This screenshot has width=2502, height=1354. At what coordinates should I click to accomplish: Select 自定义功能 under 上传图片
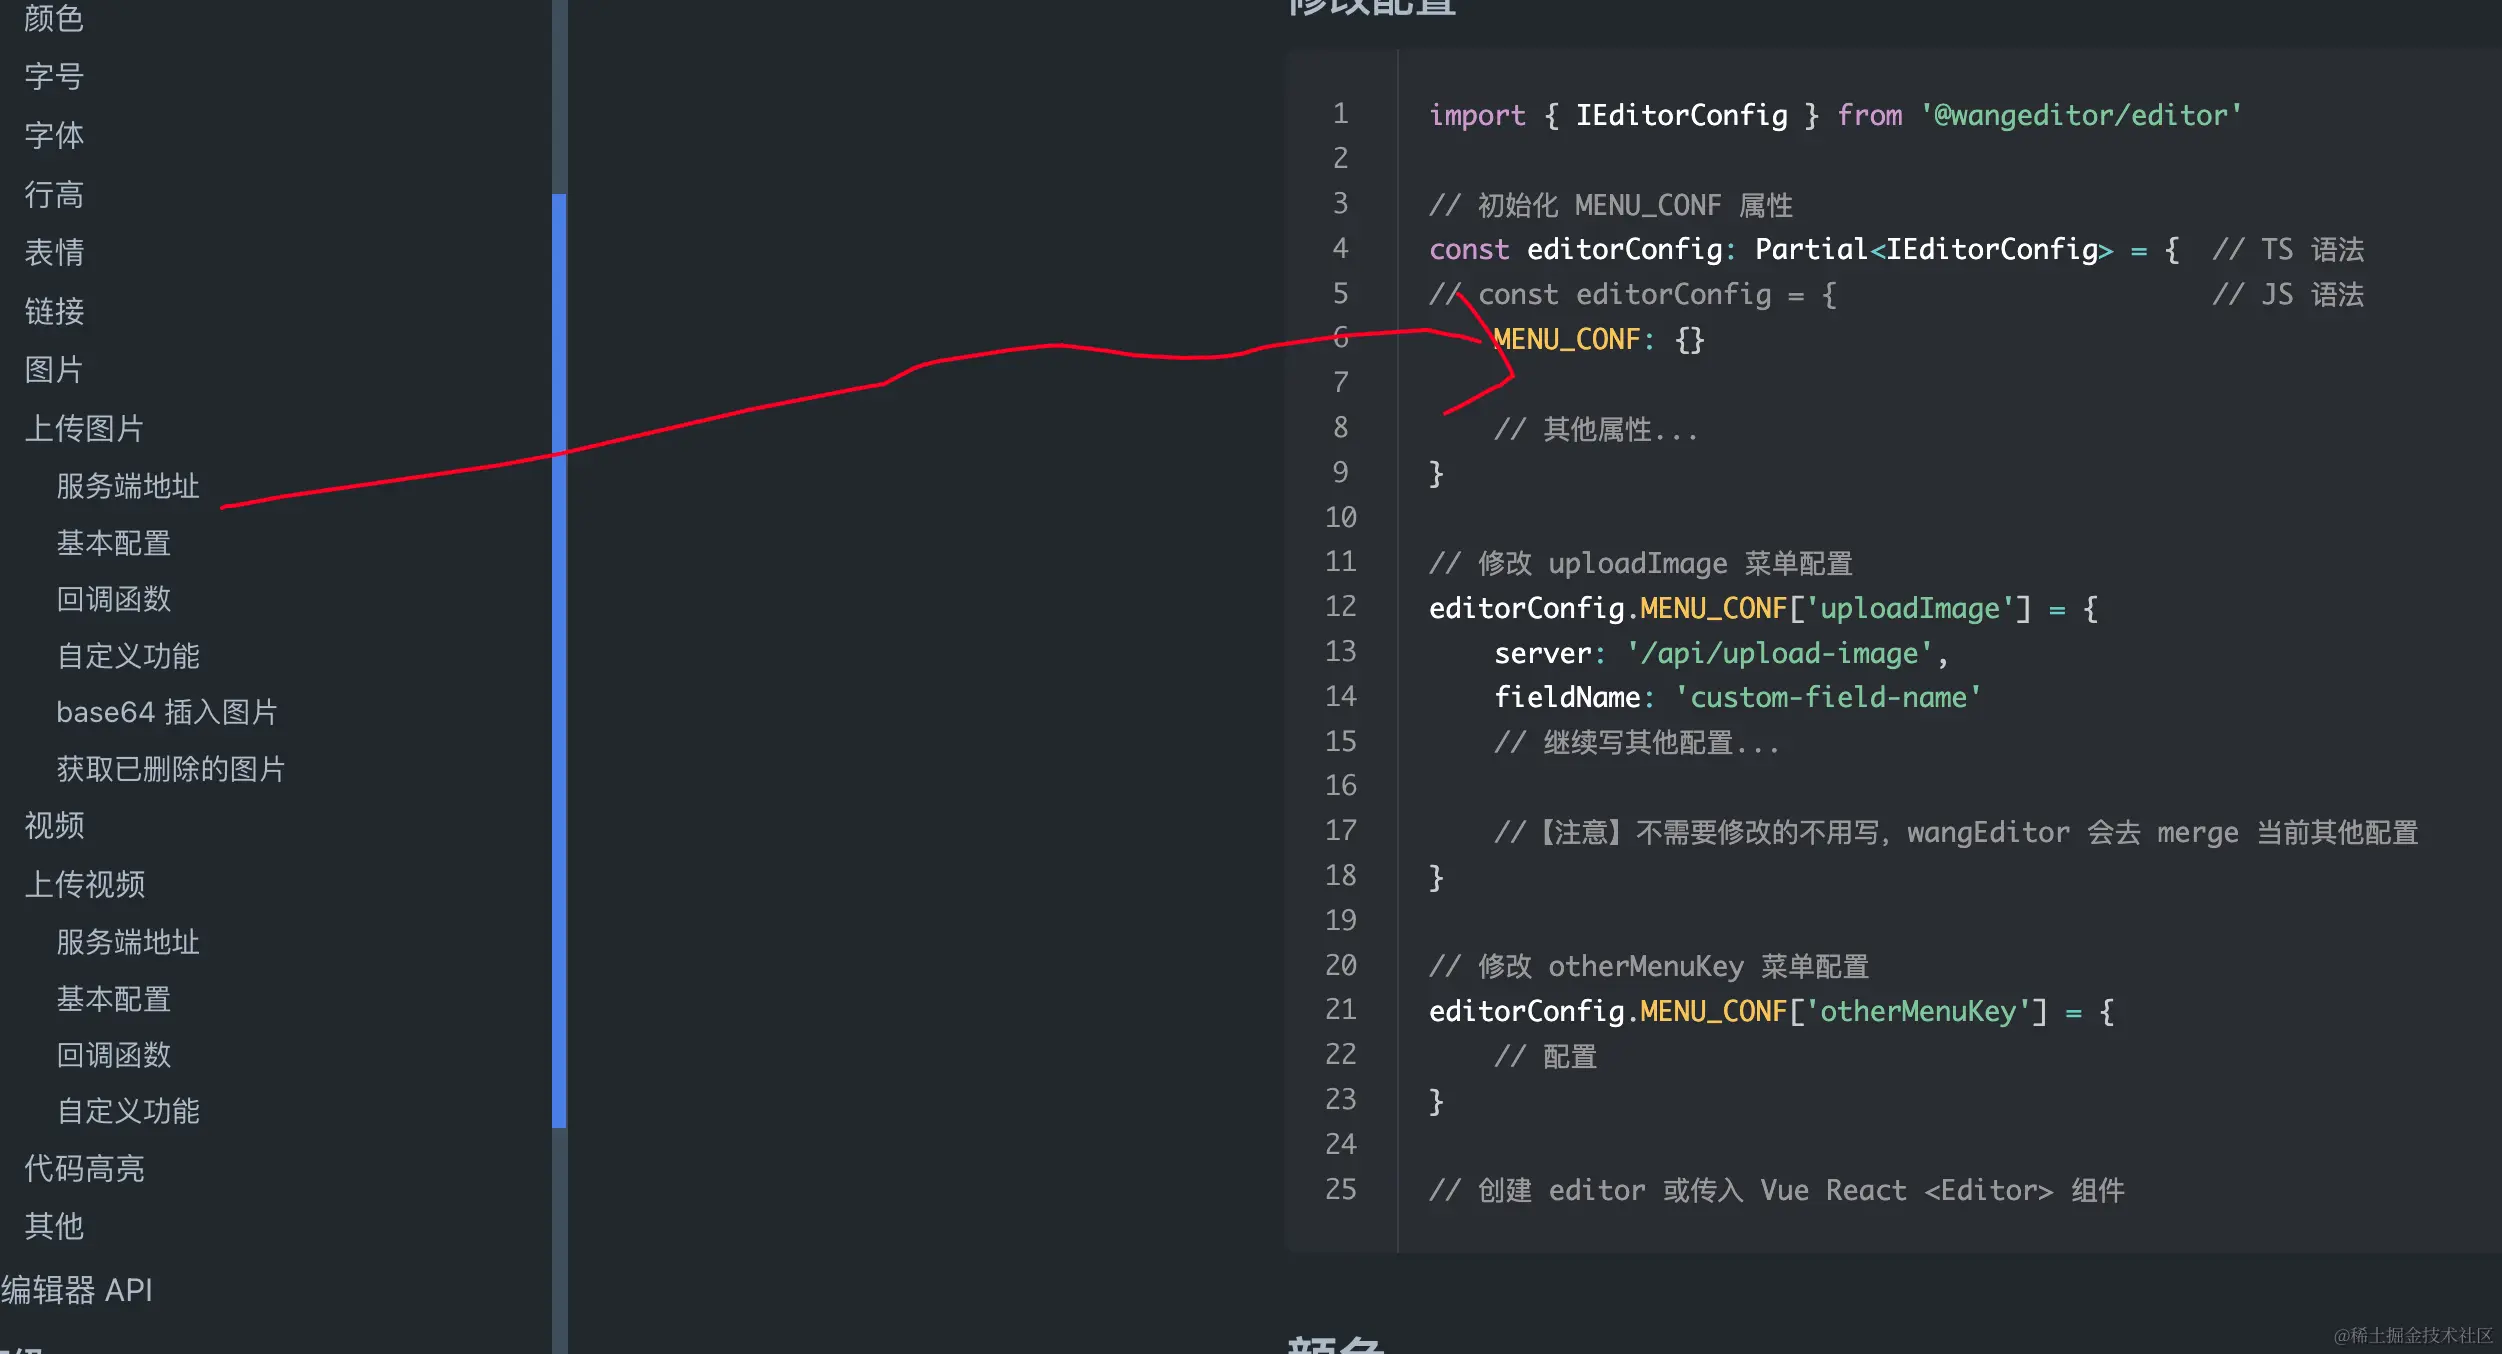[128, 657]
